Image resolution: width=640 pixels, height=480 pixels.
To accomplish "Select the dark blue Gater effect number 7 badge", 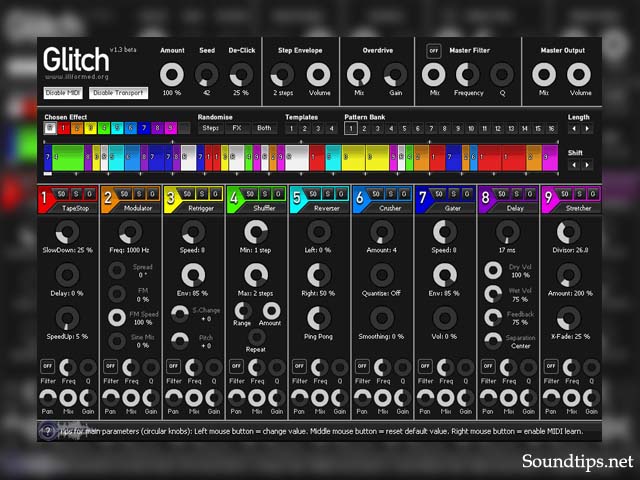I will pyautogui.click(x=422, y=198).
